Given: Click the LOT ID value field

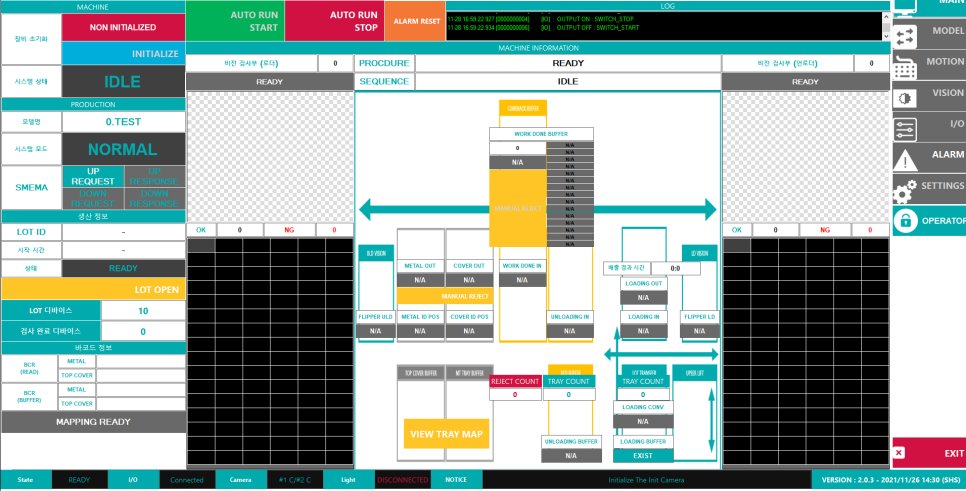Looking at the screenshot, I should tap(123, 232).
